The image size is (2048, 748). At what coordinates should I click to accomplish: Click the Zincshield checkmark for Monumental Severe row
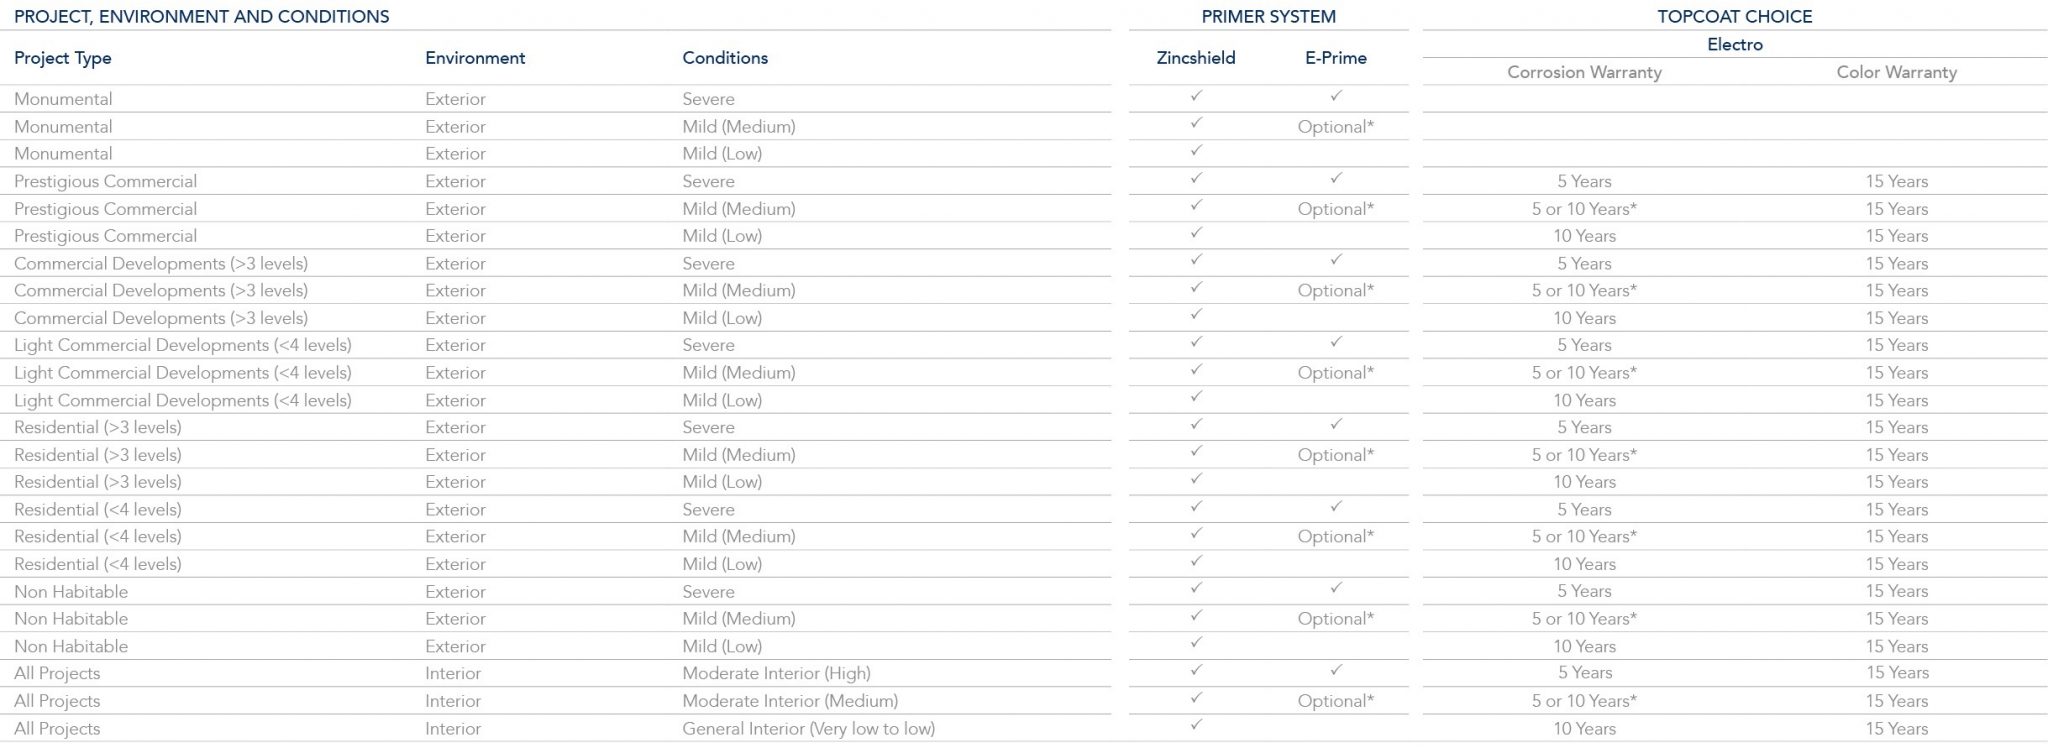click(x=1196, y=96)
